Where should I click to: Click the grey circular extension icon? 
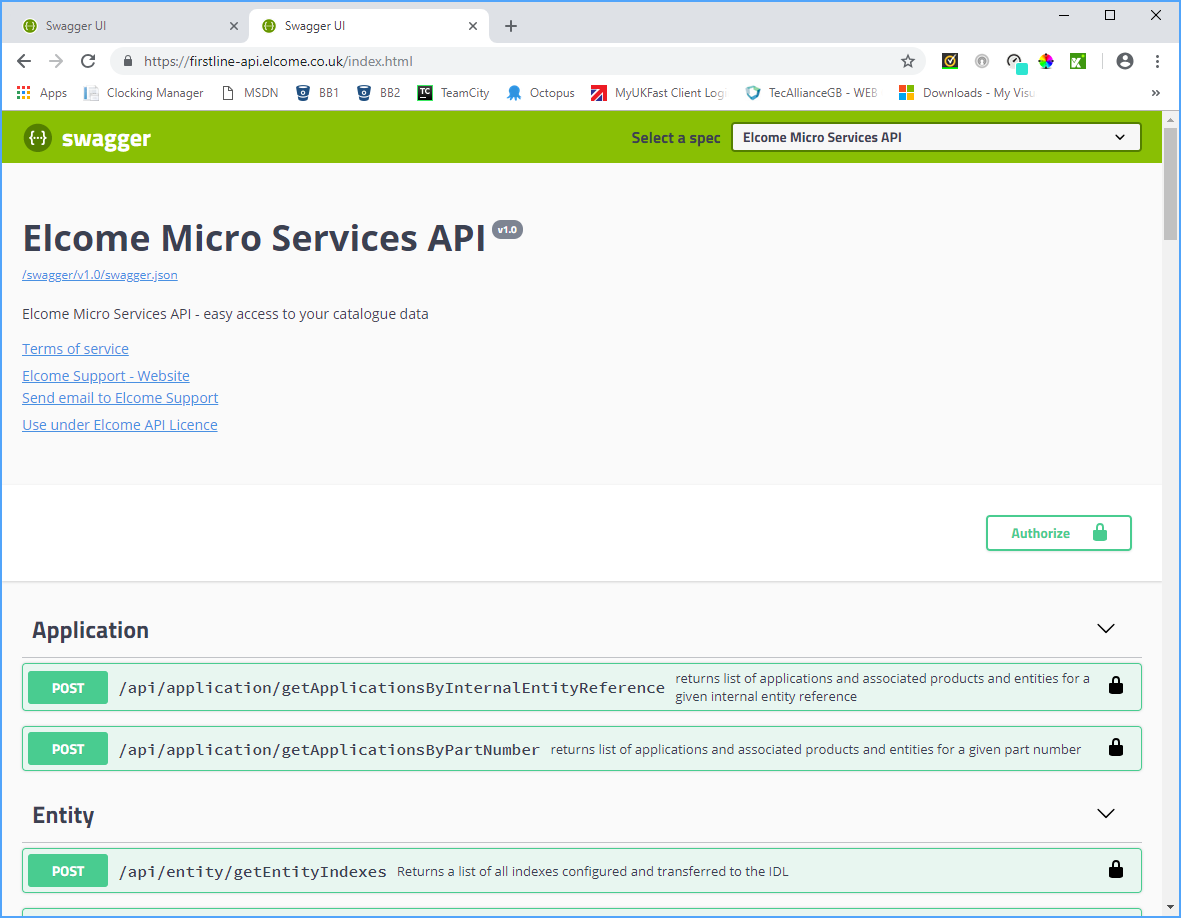coord(981,61)
